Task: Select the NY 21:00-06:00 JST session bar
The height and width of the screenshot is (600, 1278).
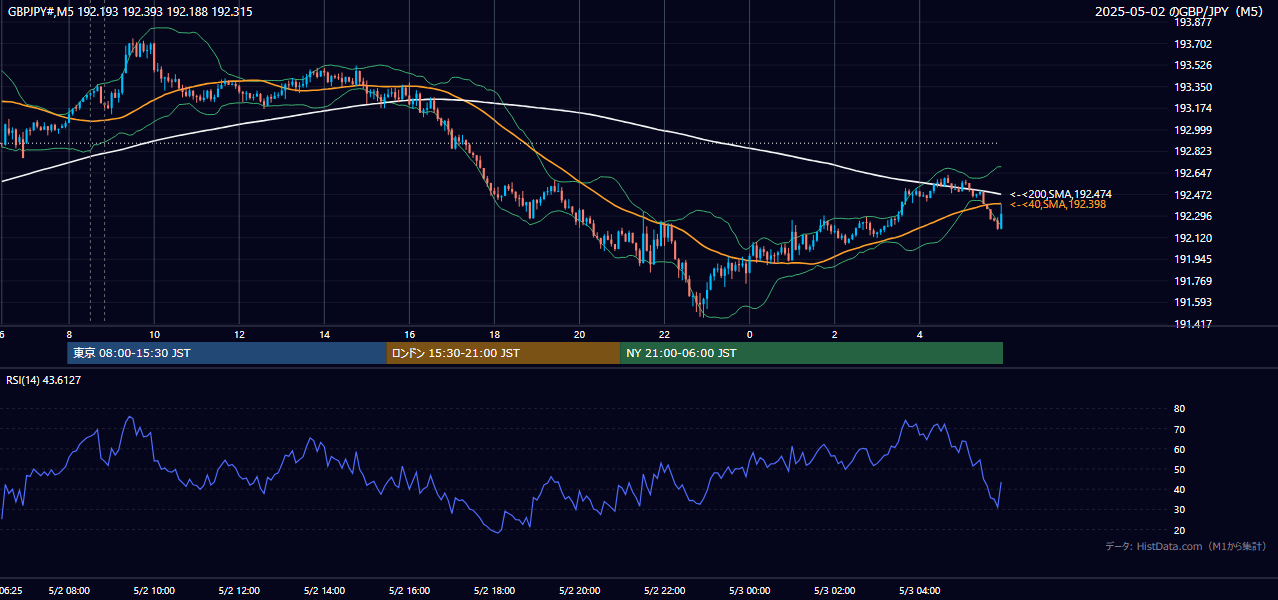Action: [811, 353]
